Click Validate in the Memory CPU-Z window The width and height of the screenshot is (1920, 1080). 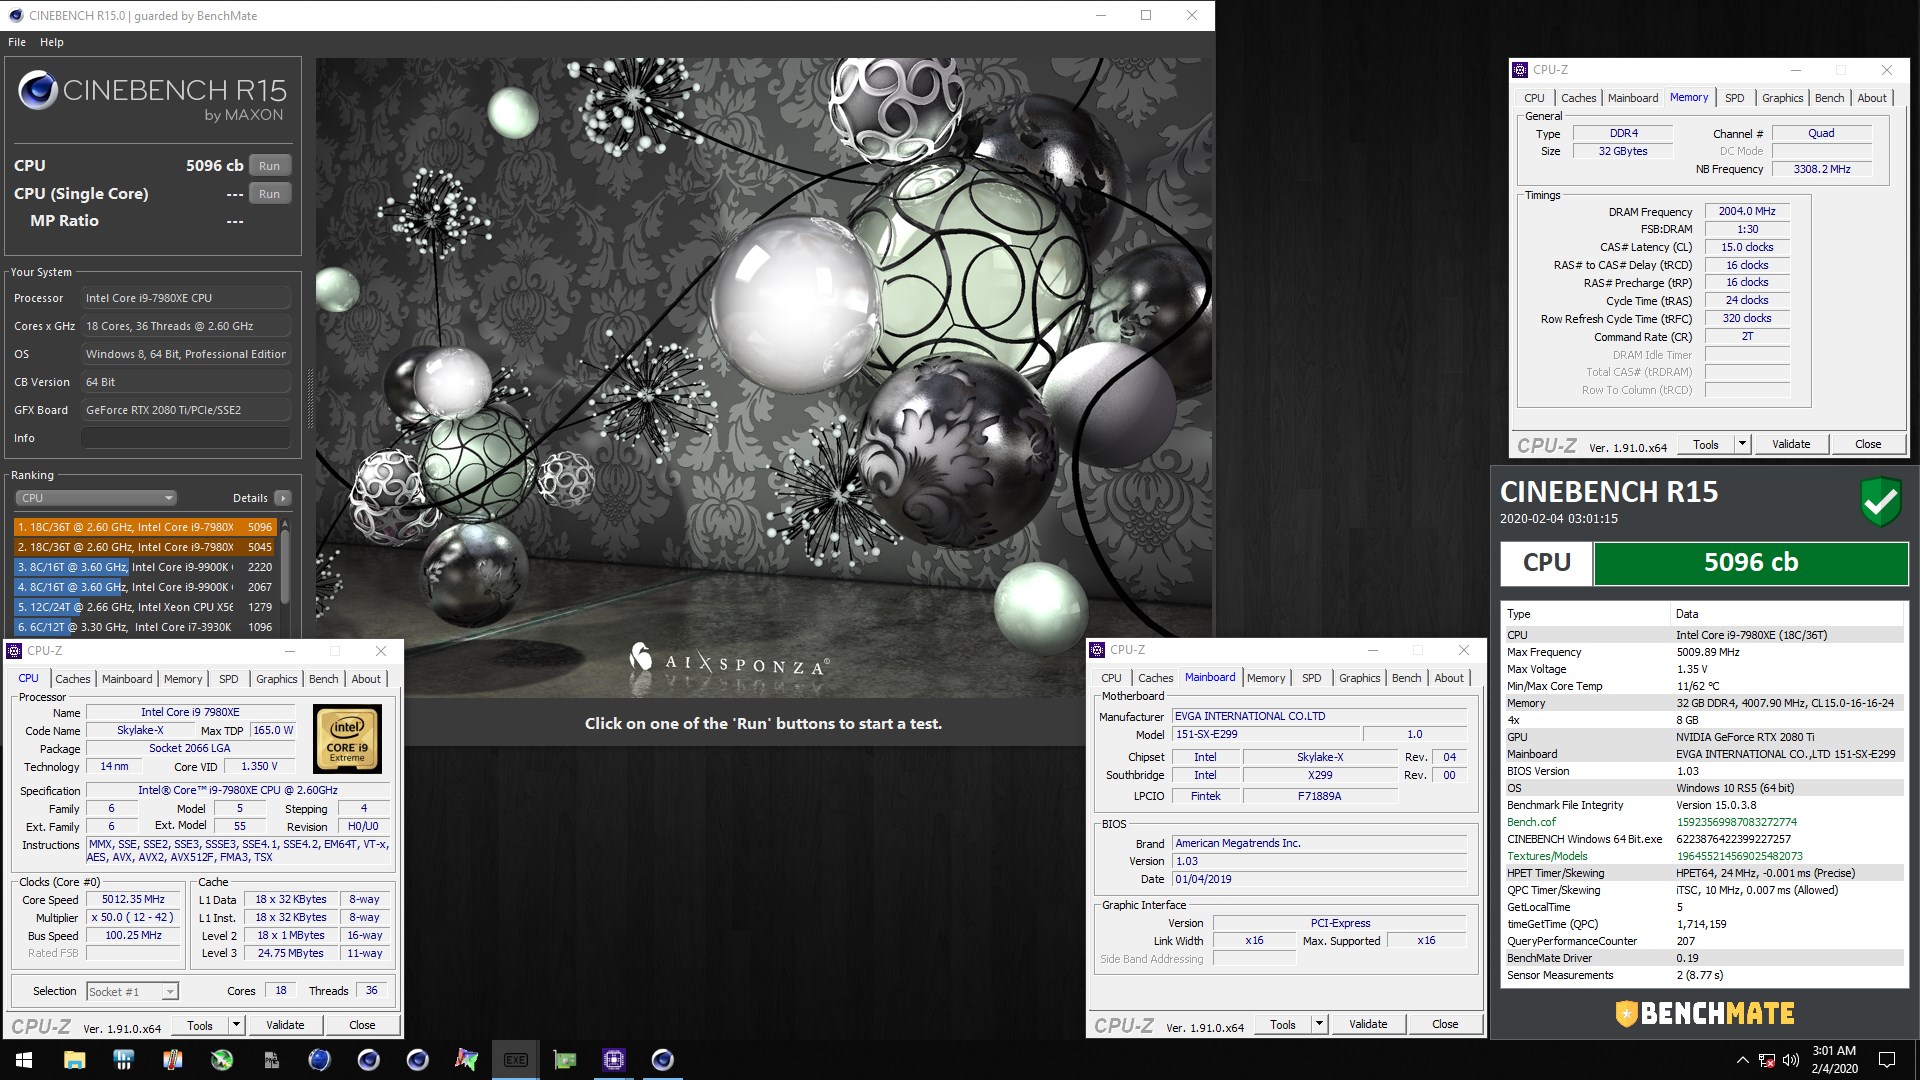pos(1790,444)
